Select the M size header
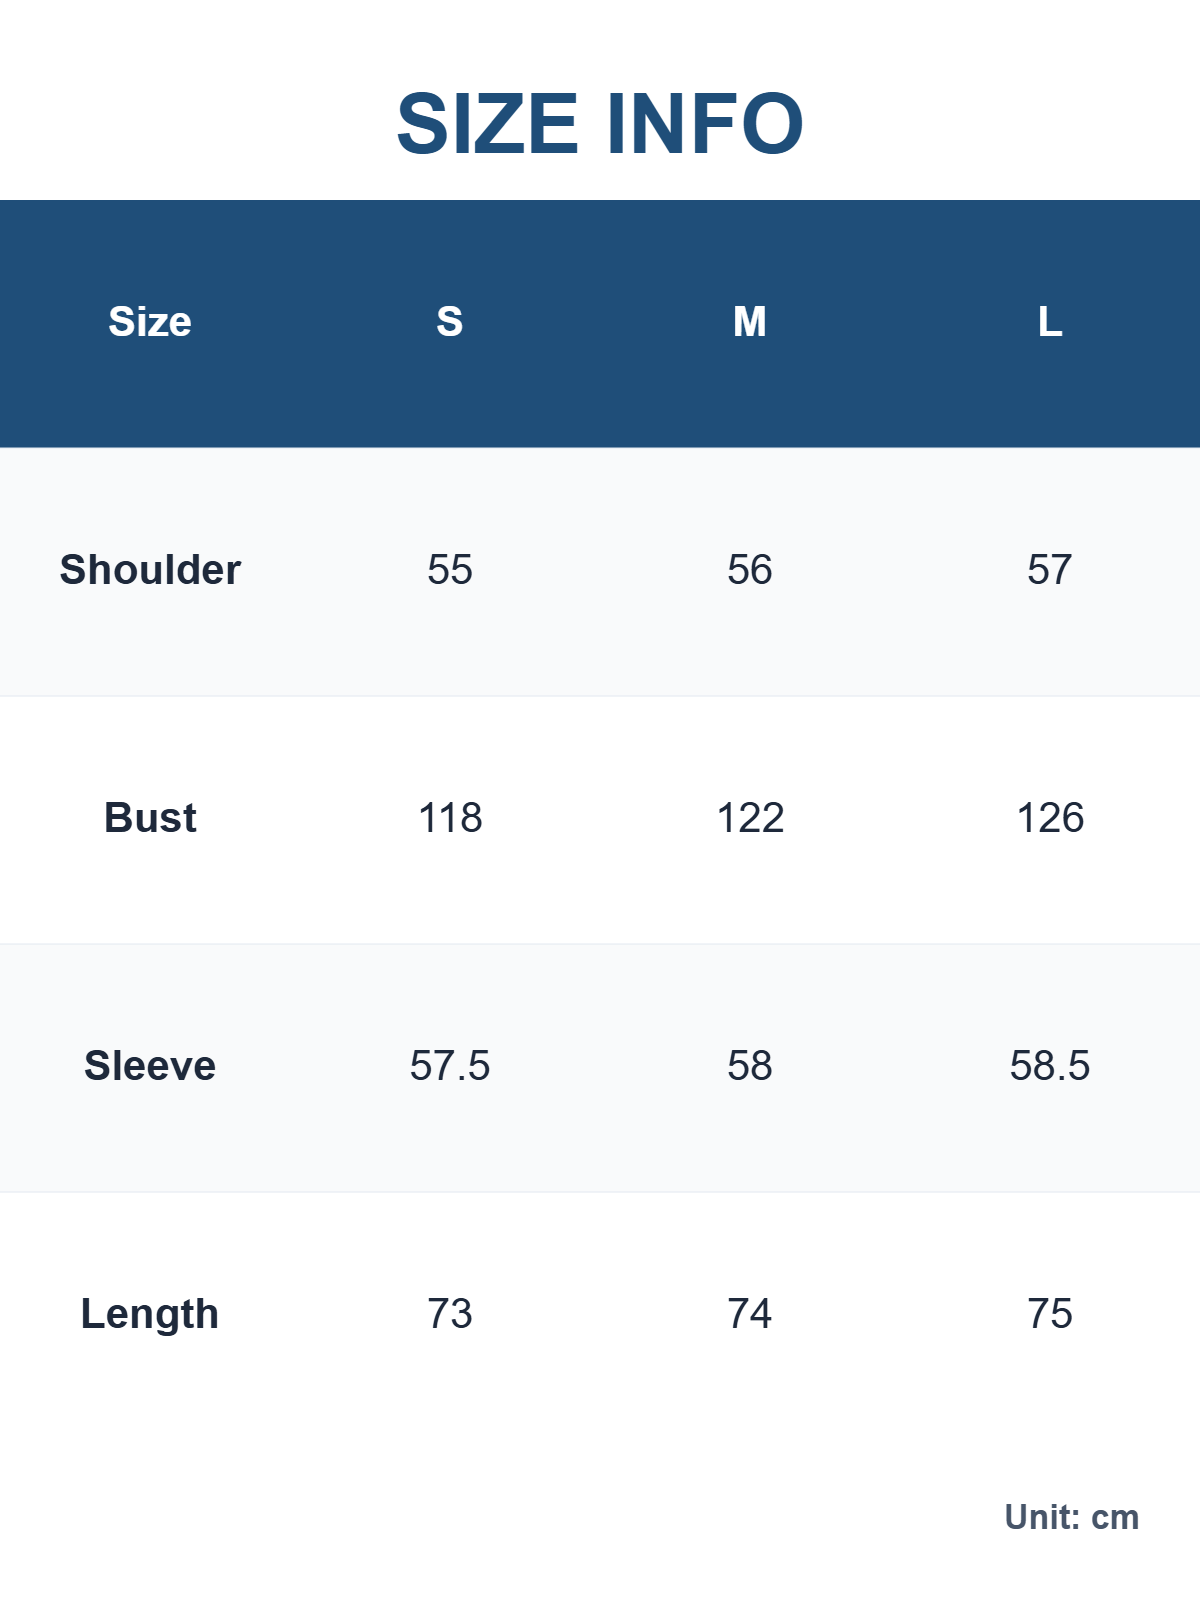 point(750,322)
